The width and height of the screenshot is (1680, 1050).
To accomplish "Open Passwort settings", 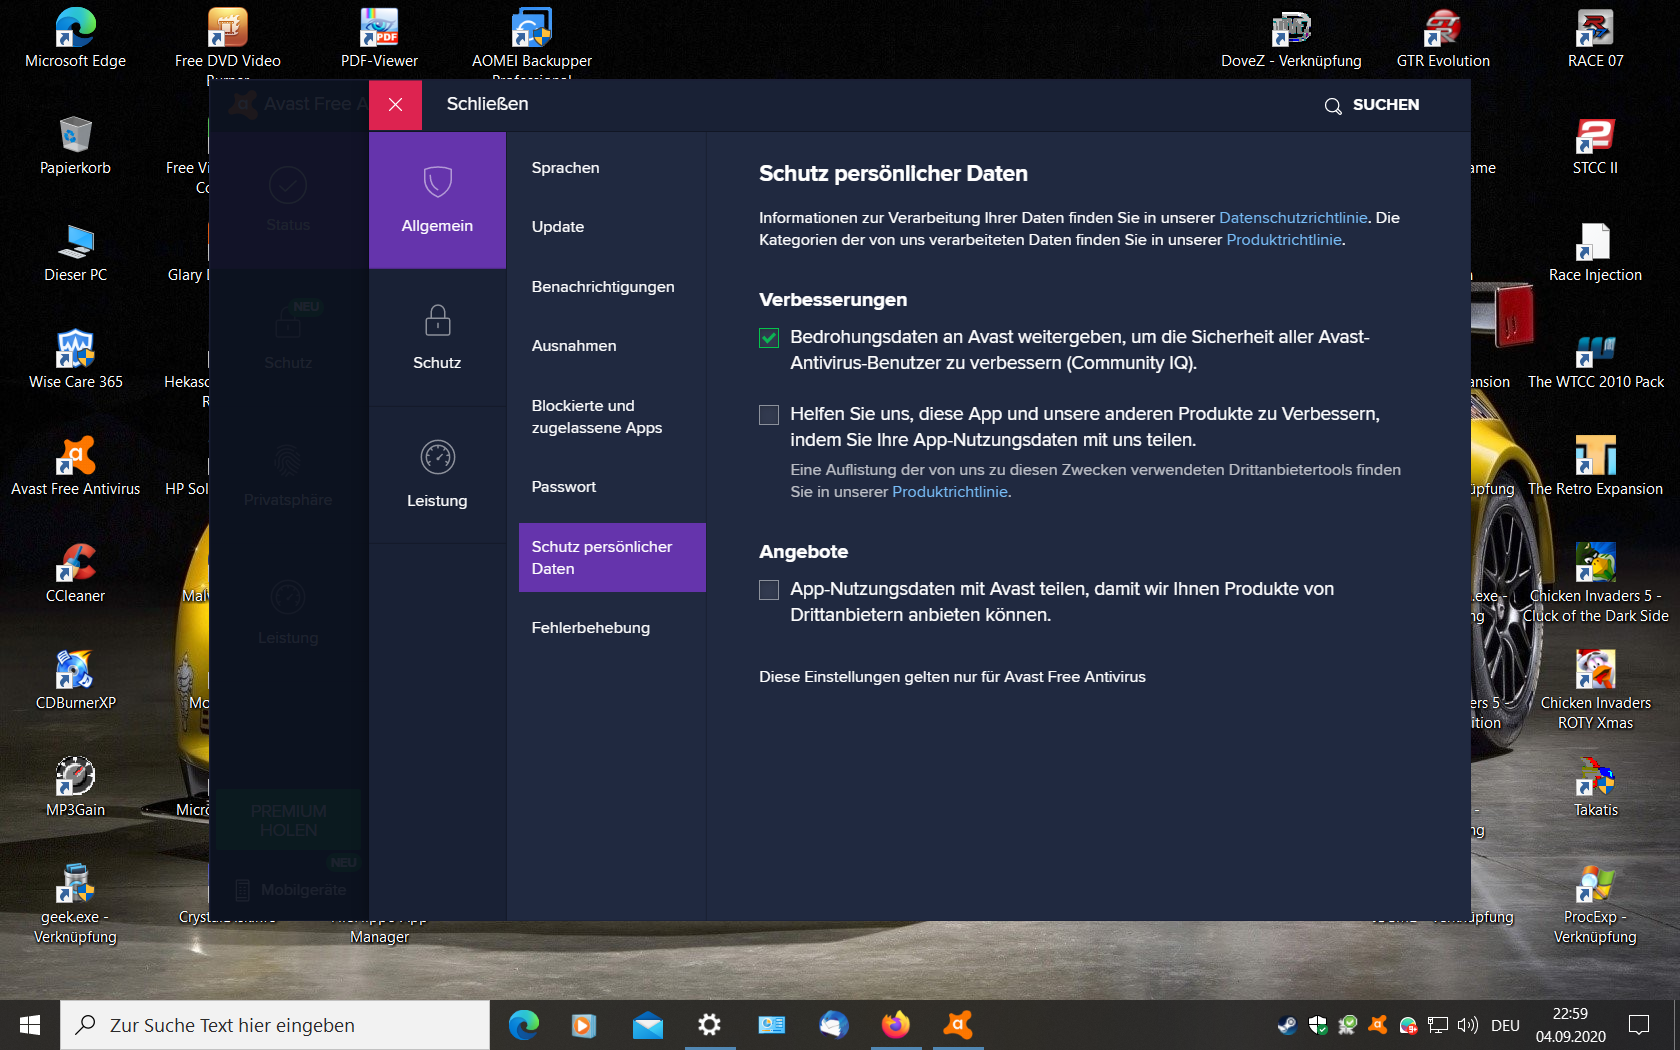I will click(564, 487).
